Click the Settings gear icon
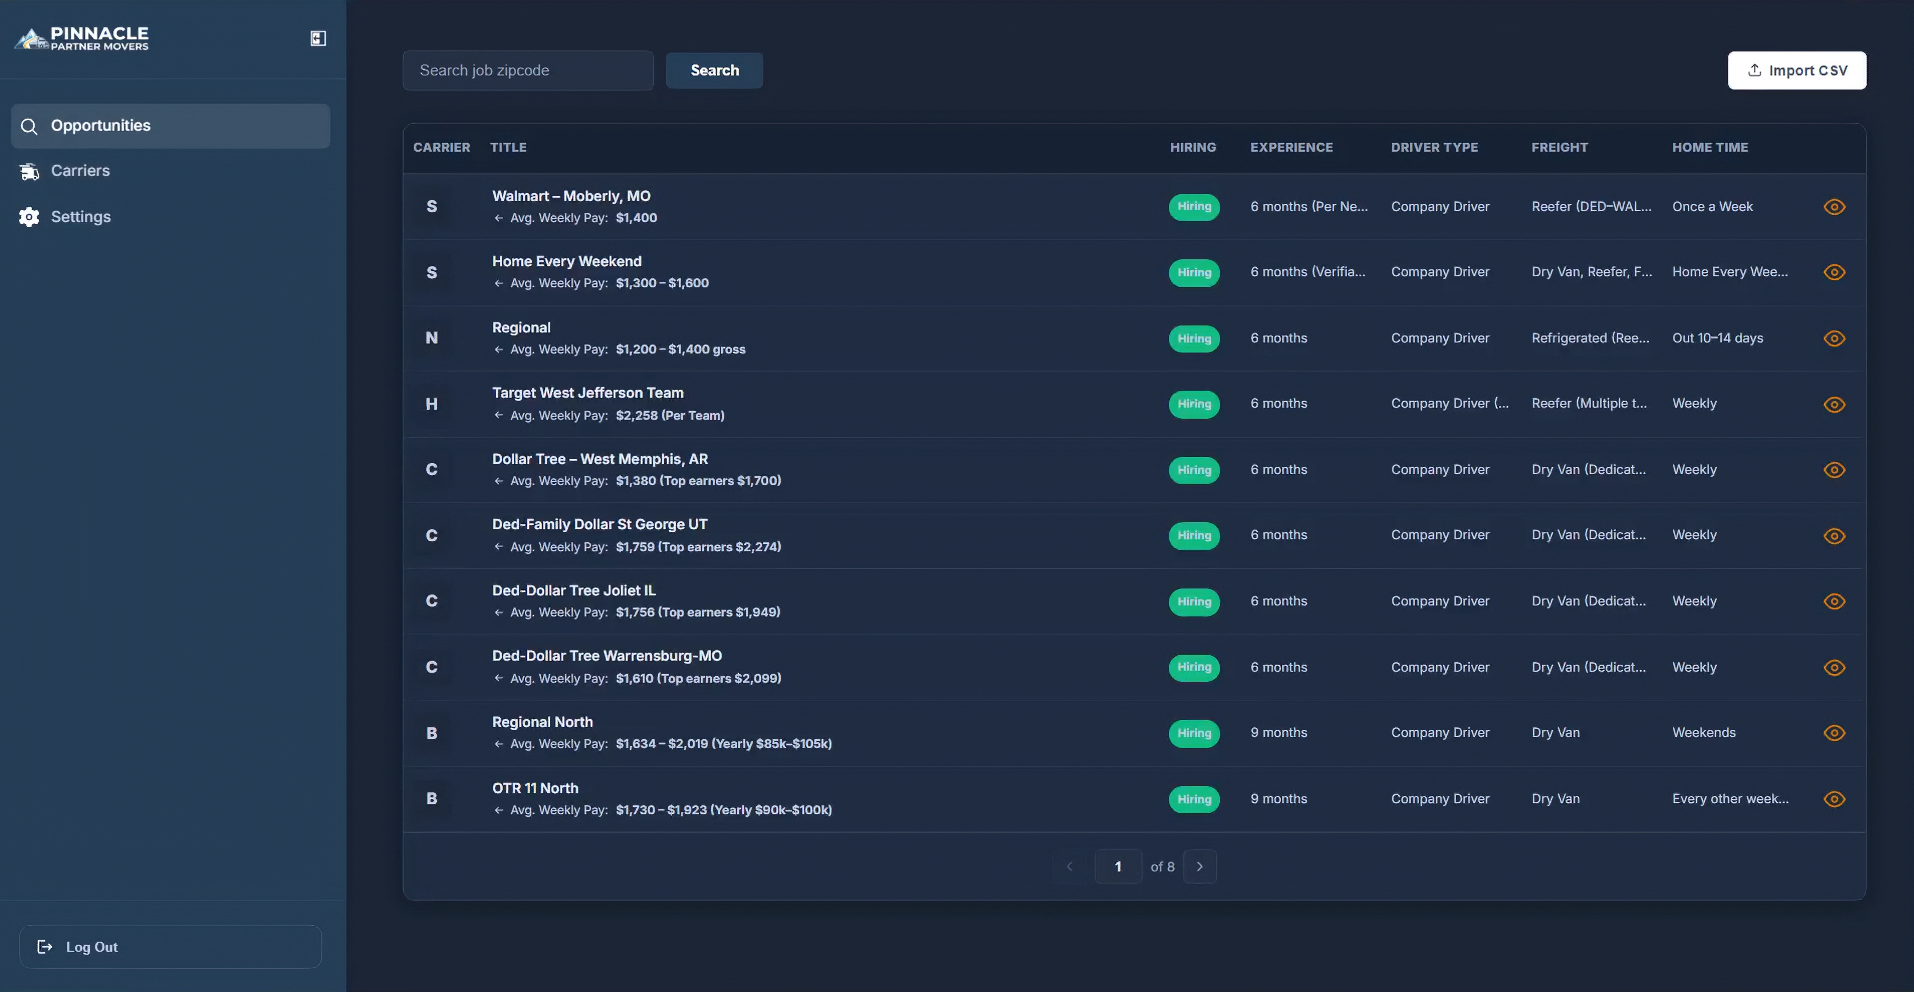1914x992 pixels. click(29, 217)
